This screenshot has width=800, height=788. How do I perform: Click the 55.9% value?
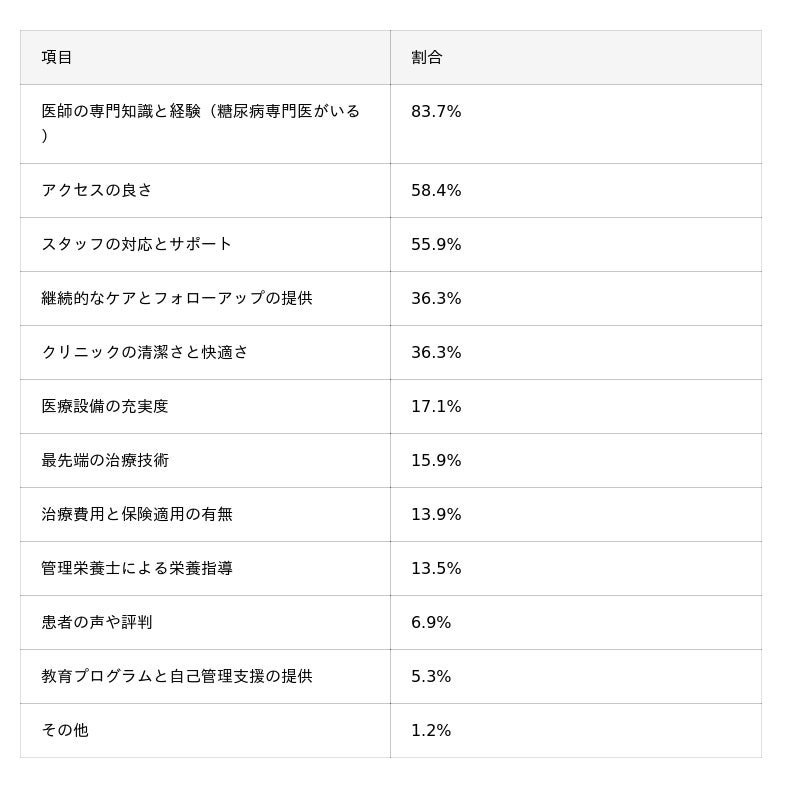tap(436, 245)
